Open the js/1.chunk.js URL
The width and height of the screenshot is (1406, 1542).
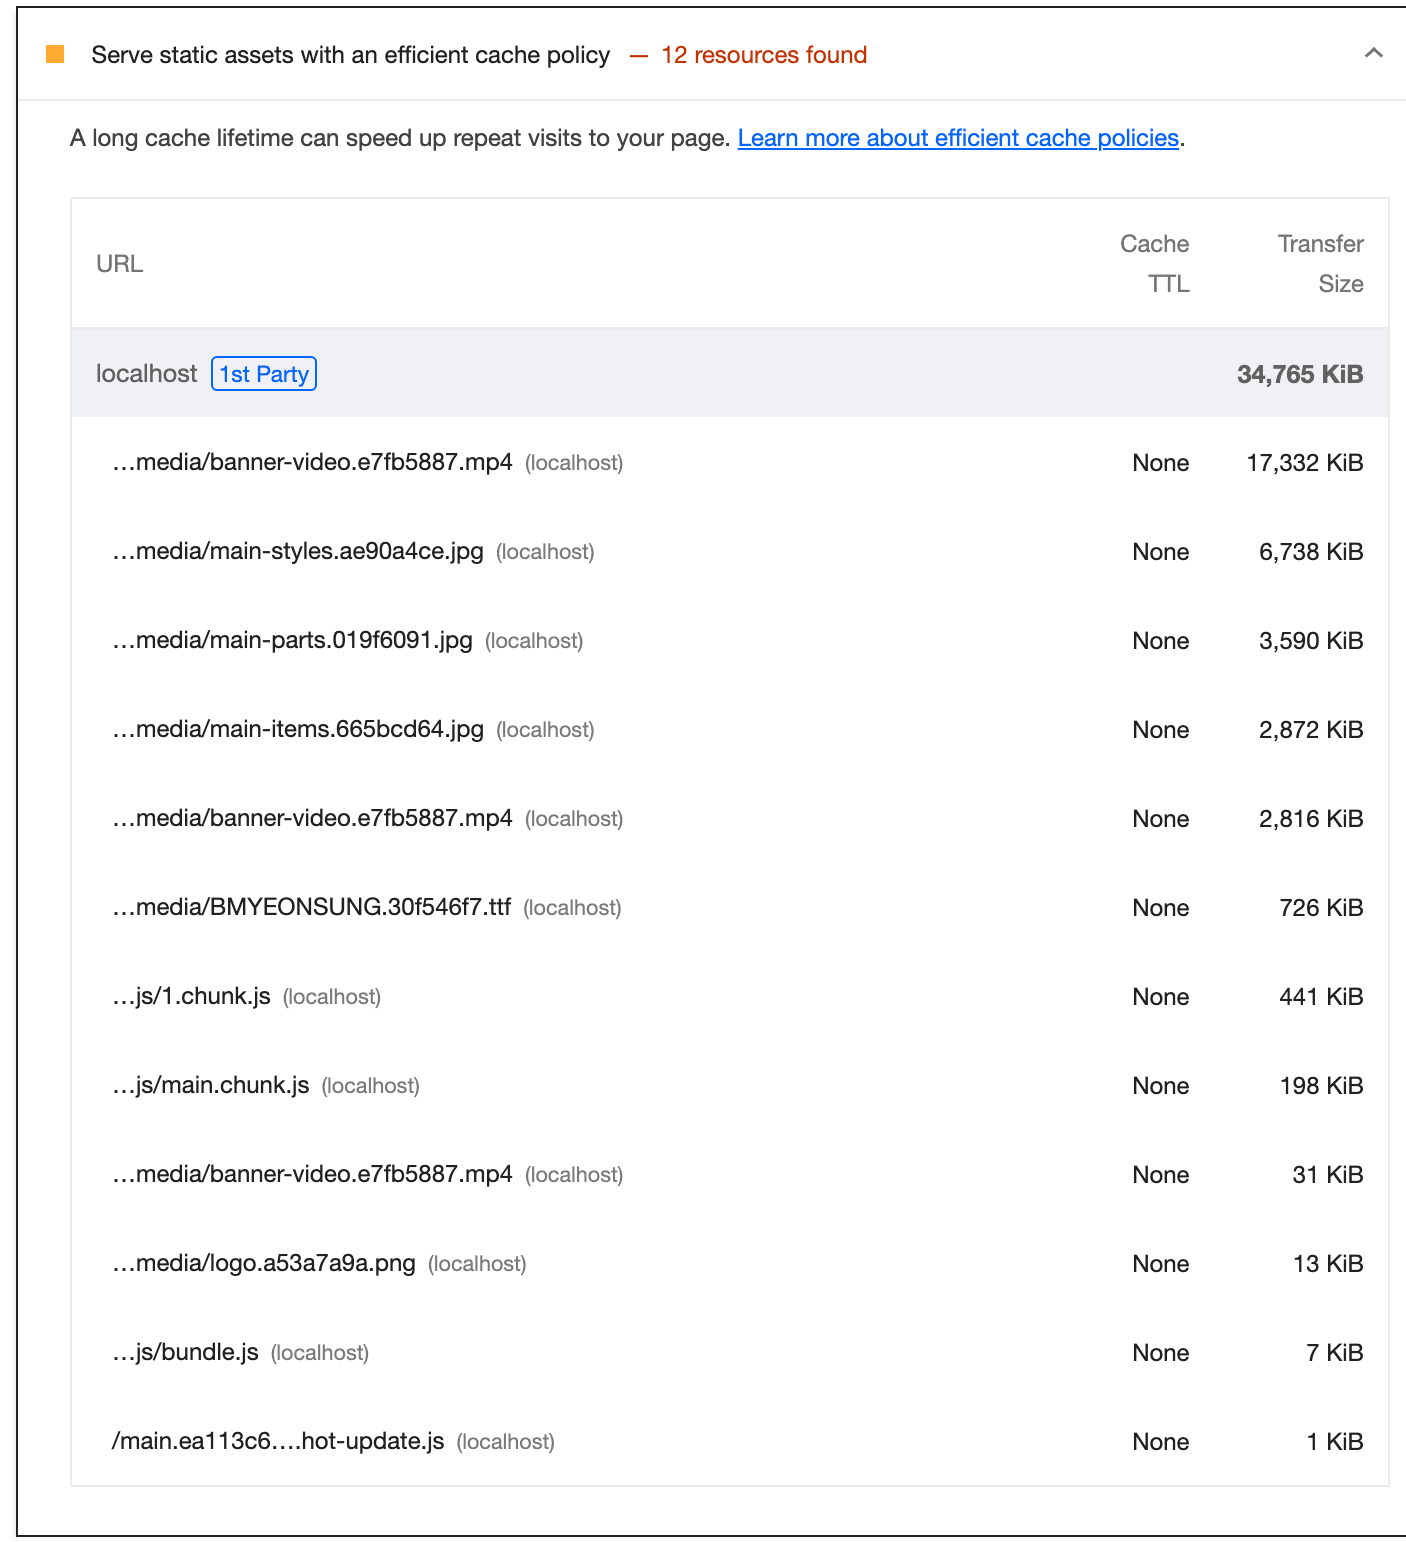pos(191,996)
